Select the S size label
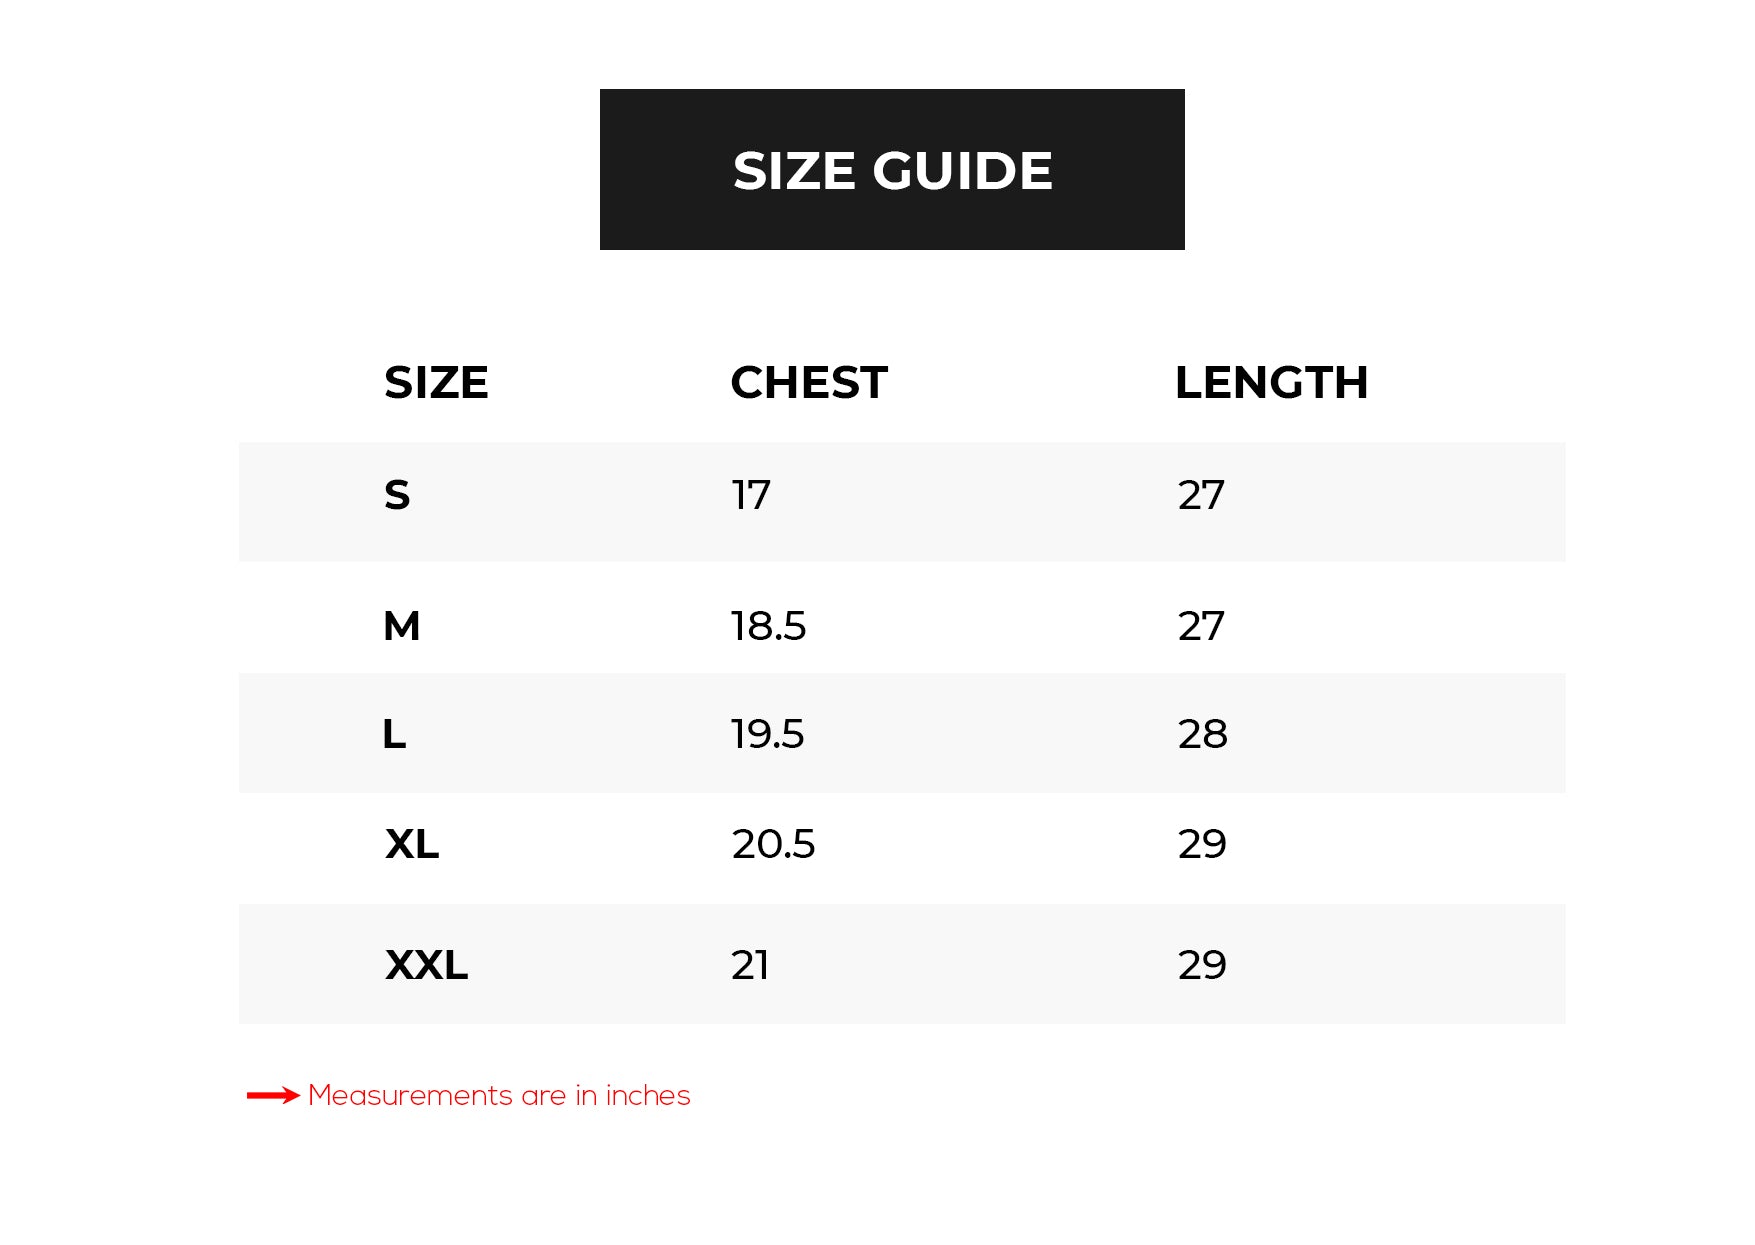The height and width of the screenshot is (1245, 1755). click(397, 495)
